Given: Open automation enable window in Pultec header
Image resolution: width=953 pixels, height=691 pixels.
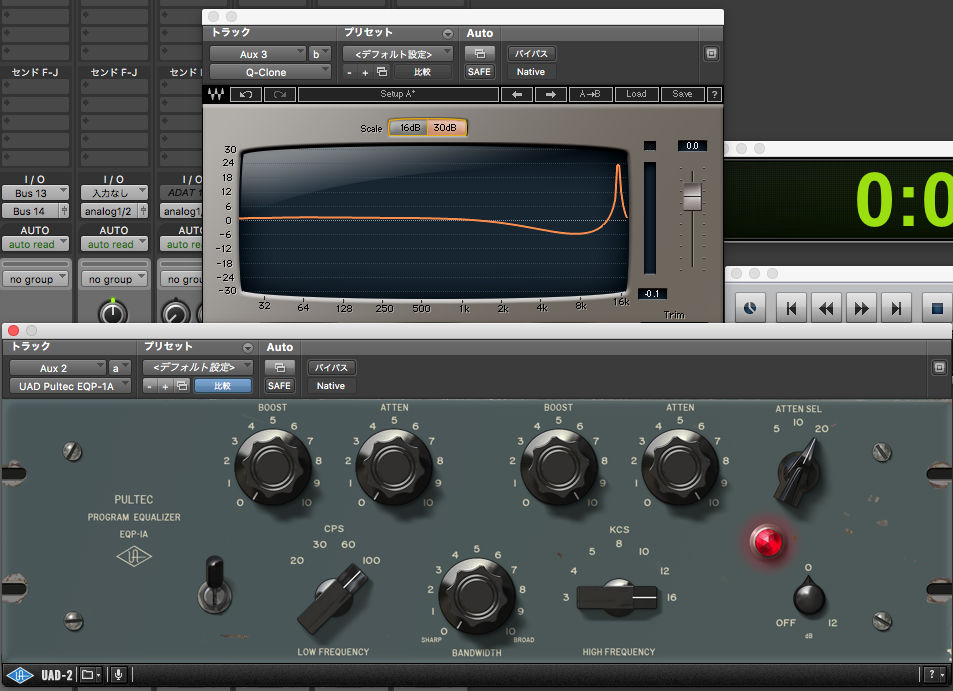Looking at the screenshot, I should (x=280, y=368).
